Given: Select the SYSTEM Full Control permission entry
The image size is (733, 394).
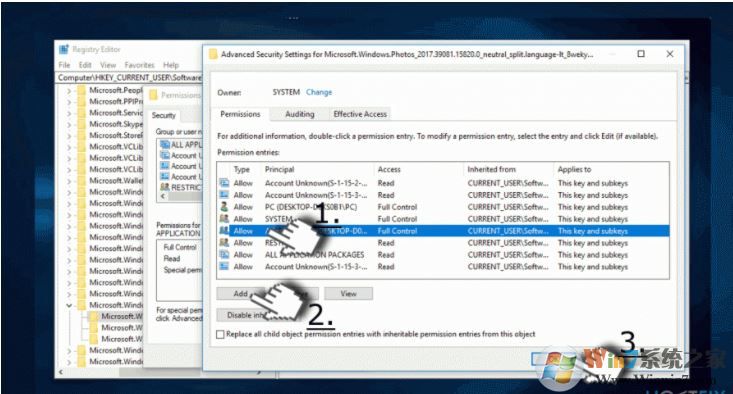Looking at the screenshot, I should click(444, 219).
